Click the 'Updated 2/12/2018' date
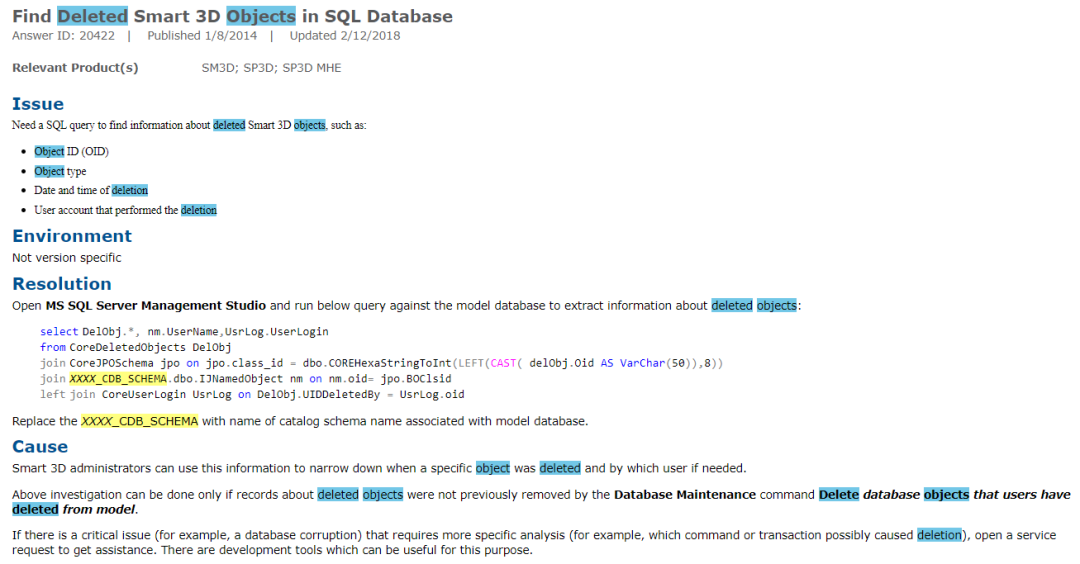The height and width of the screenshot is (564, 1080). coord(344,36)
